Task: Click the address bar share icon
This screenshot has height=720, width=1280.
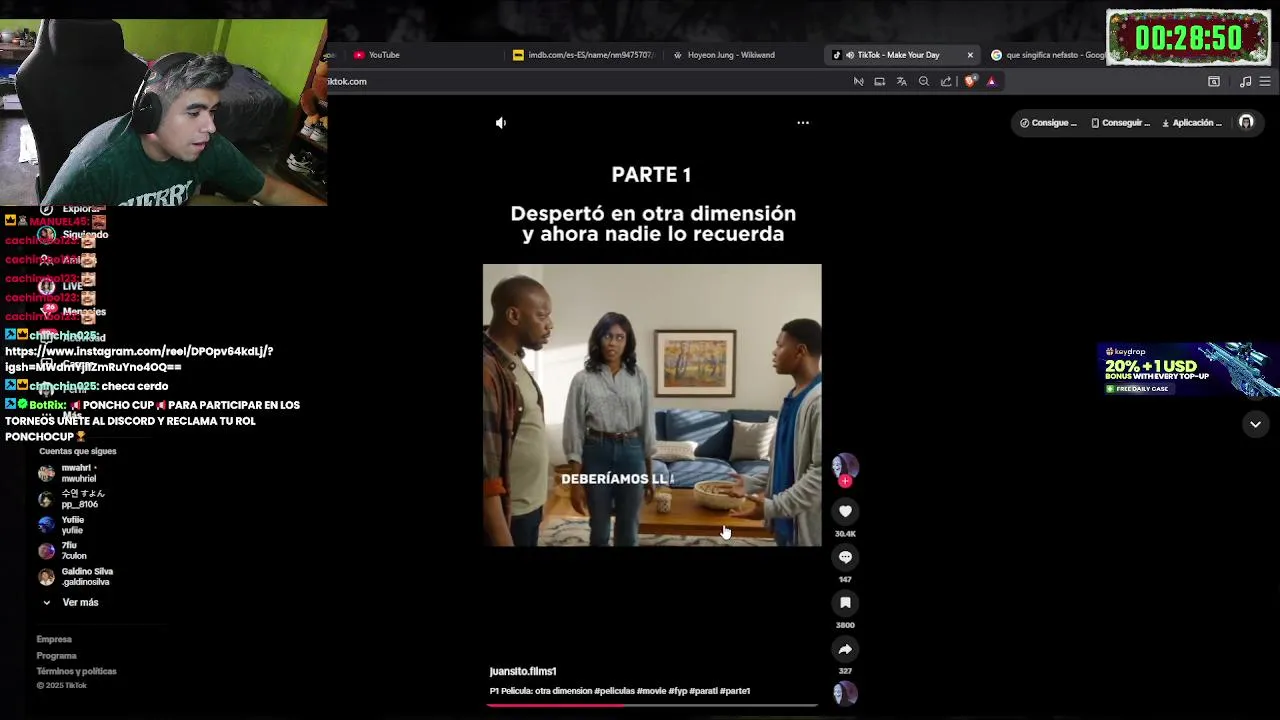Action: pyautogui.click(x=946, y=81)
